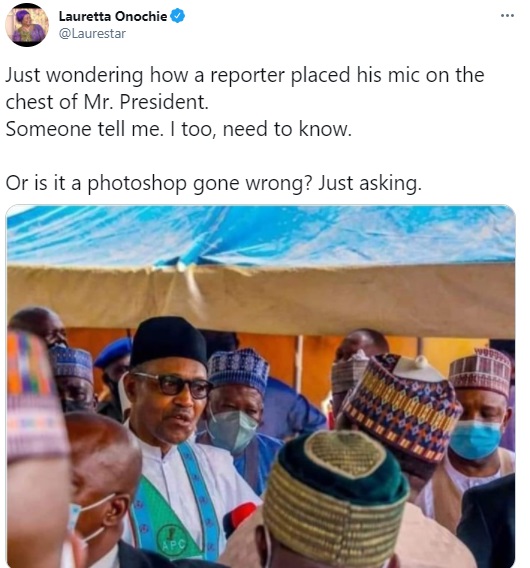Screen dimensions: 530x568
Task: Open Lauretta Onochie's profile avatar
Action: point(27,25)
